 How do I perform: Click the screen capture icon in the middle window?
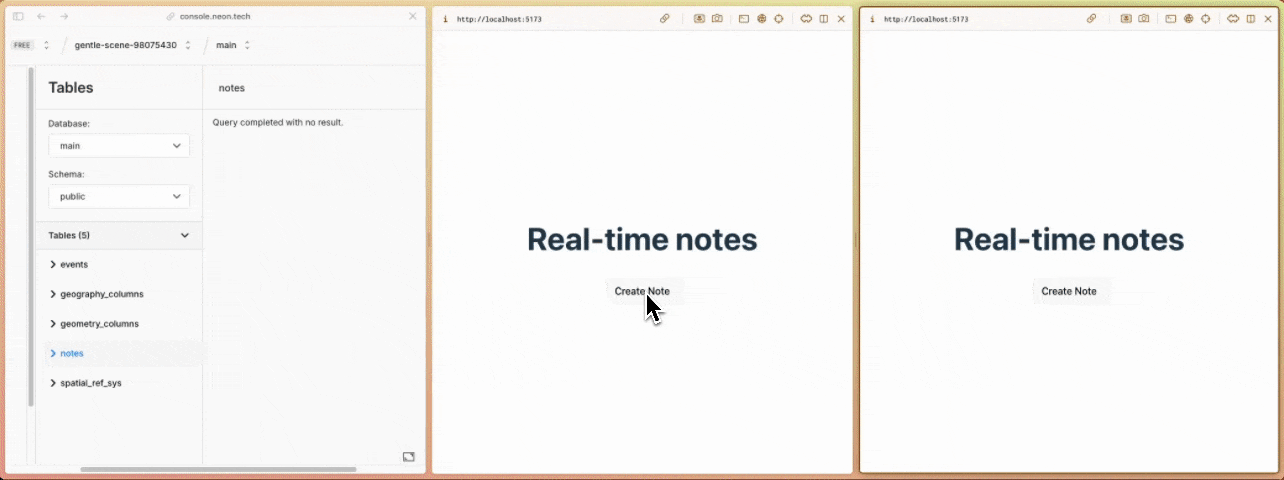tap(700, 19)
